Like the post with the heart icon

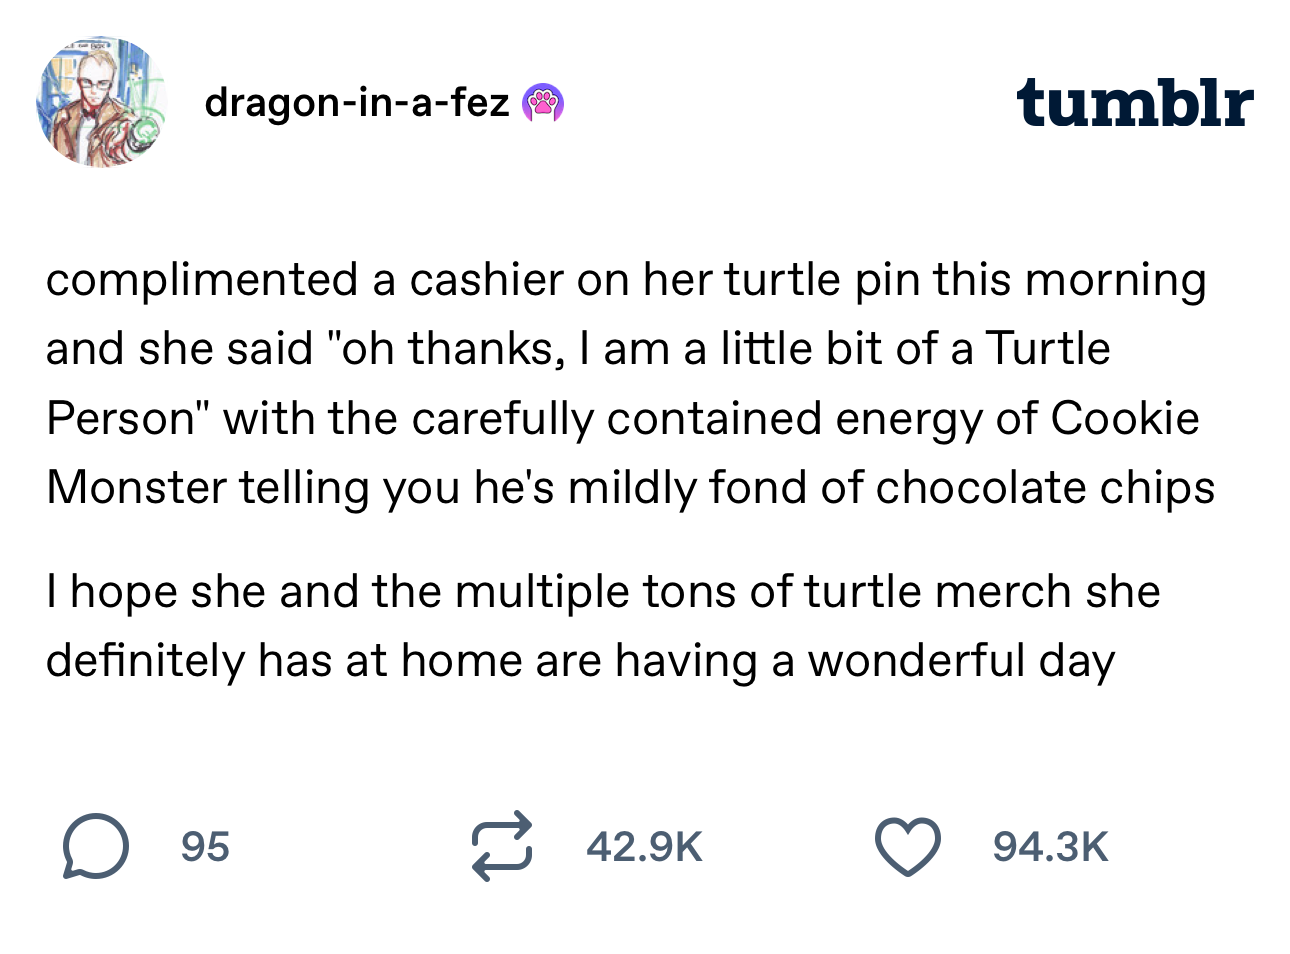907,847
